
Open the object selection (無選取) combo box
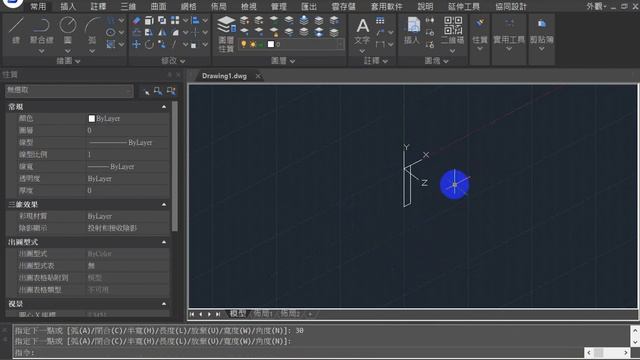69,91
